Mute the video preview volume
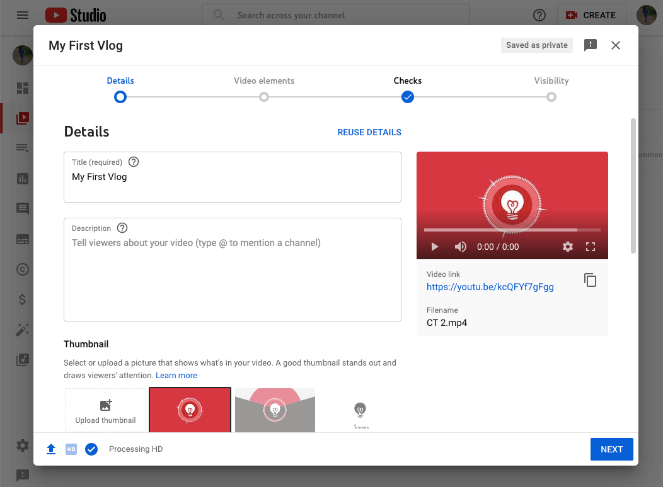This screenshot has height=487, width=663. pyautogui.click(x=460, y=246)
